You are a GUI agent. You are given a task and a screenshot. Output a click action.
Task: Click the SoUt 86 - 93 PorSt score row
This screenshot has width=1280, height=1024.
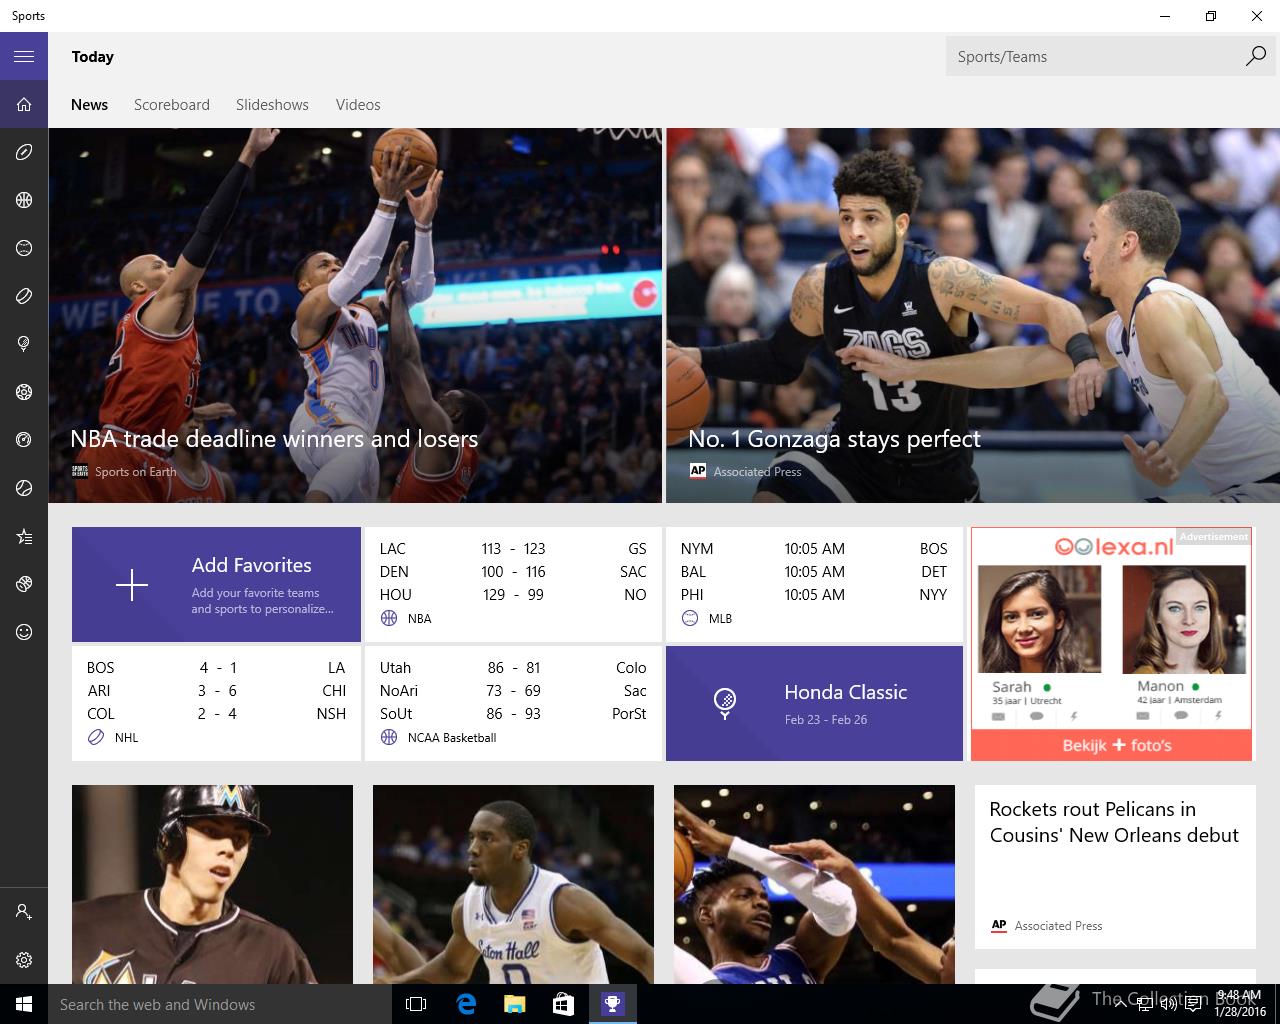tap(513, 713)
